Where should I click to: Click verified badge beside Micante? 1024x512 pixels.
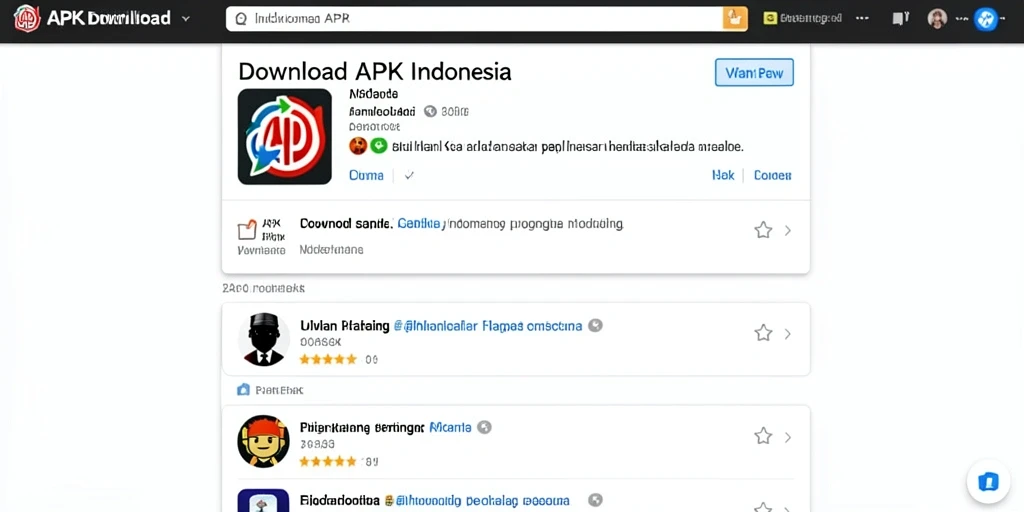[x=484, y=428]
